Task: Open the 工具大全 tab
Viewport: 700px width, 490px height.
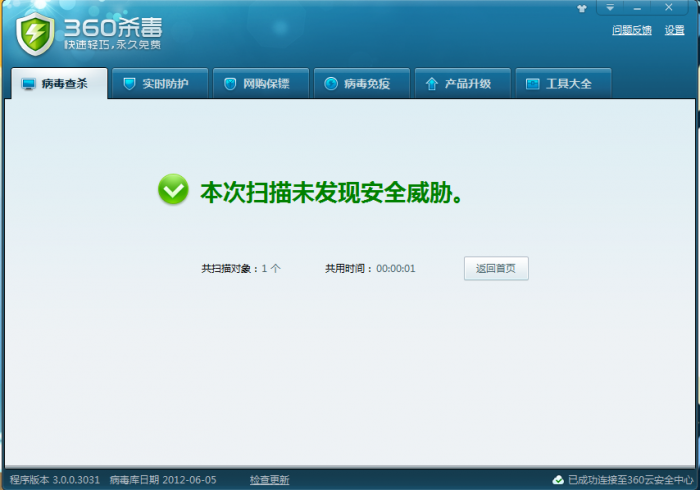Action: pyautogui.click(x=563, y=83)
